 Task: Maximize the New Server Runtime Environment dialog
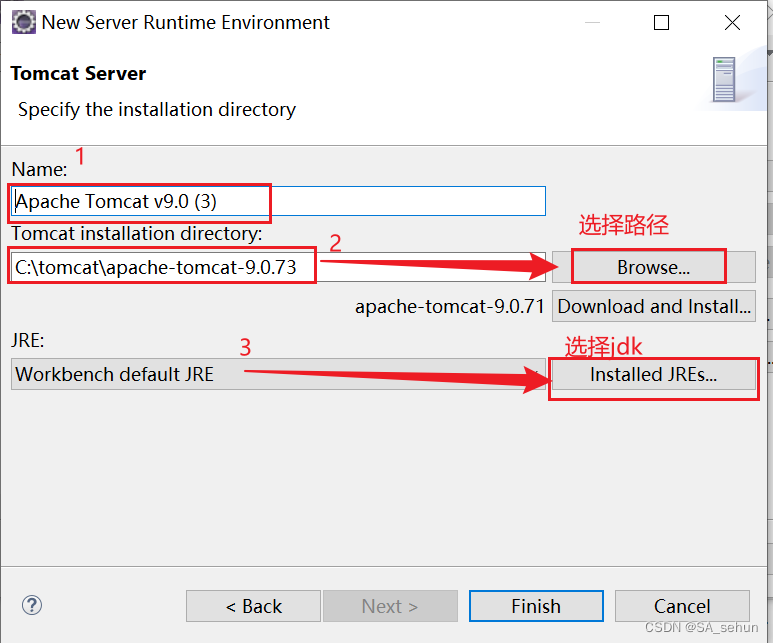click(661, 23)
